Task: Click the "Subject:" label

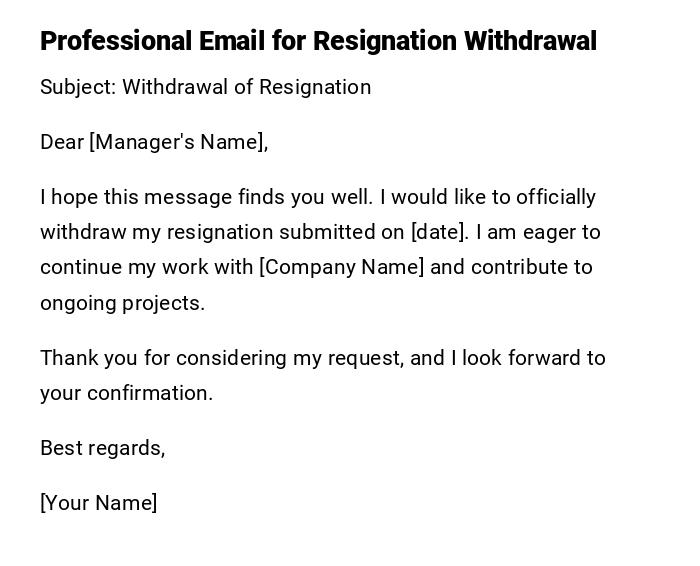Action: click(x=78, y=87)
